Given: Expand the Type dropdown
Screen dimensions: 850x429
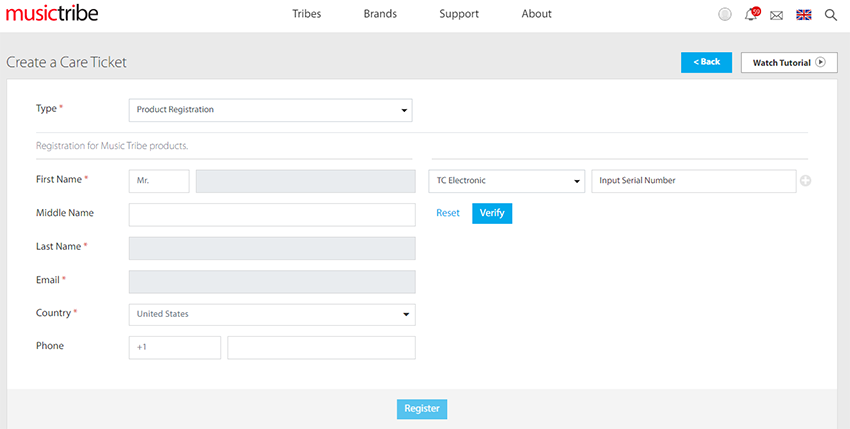Looking at the screenshot, I should click(270, 110).
